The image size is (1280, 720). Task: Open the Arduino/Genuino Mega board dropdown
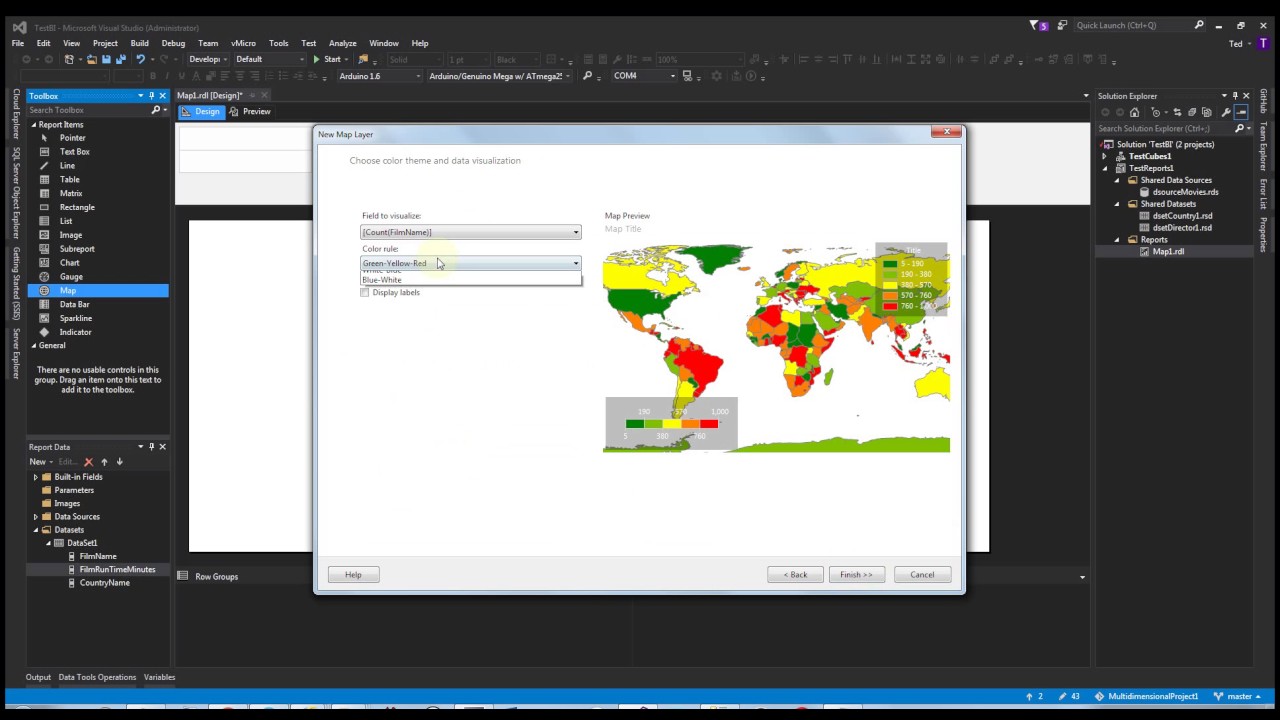499,76
